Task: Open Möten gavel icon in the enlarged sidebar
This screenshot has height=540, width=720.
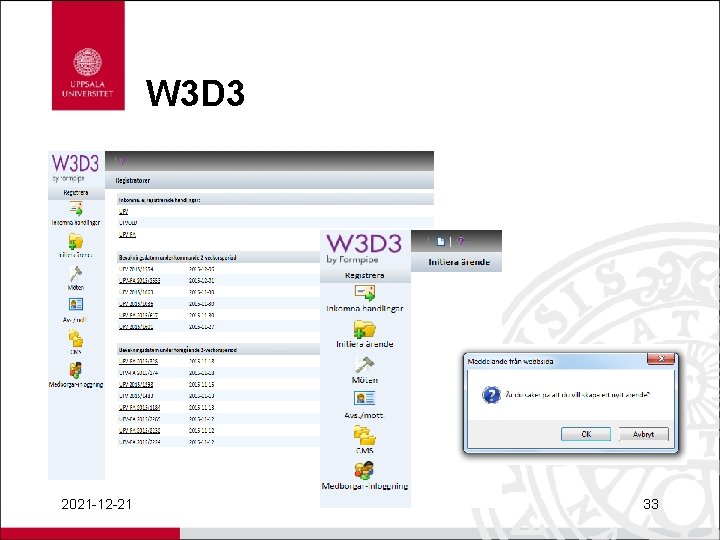Action: [365, 365]
